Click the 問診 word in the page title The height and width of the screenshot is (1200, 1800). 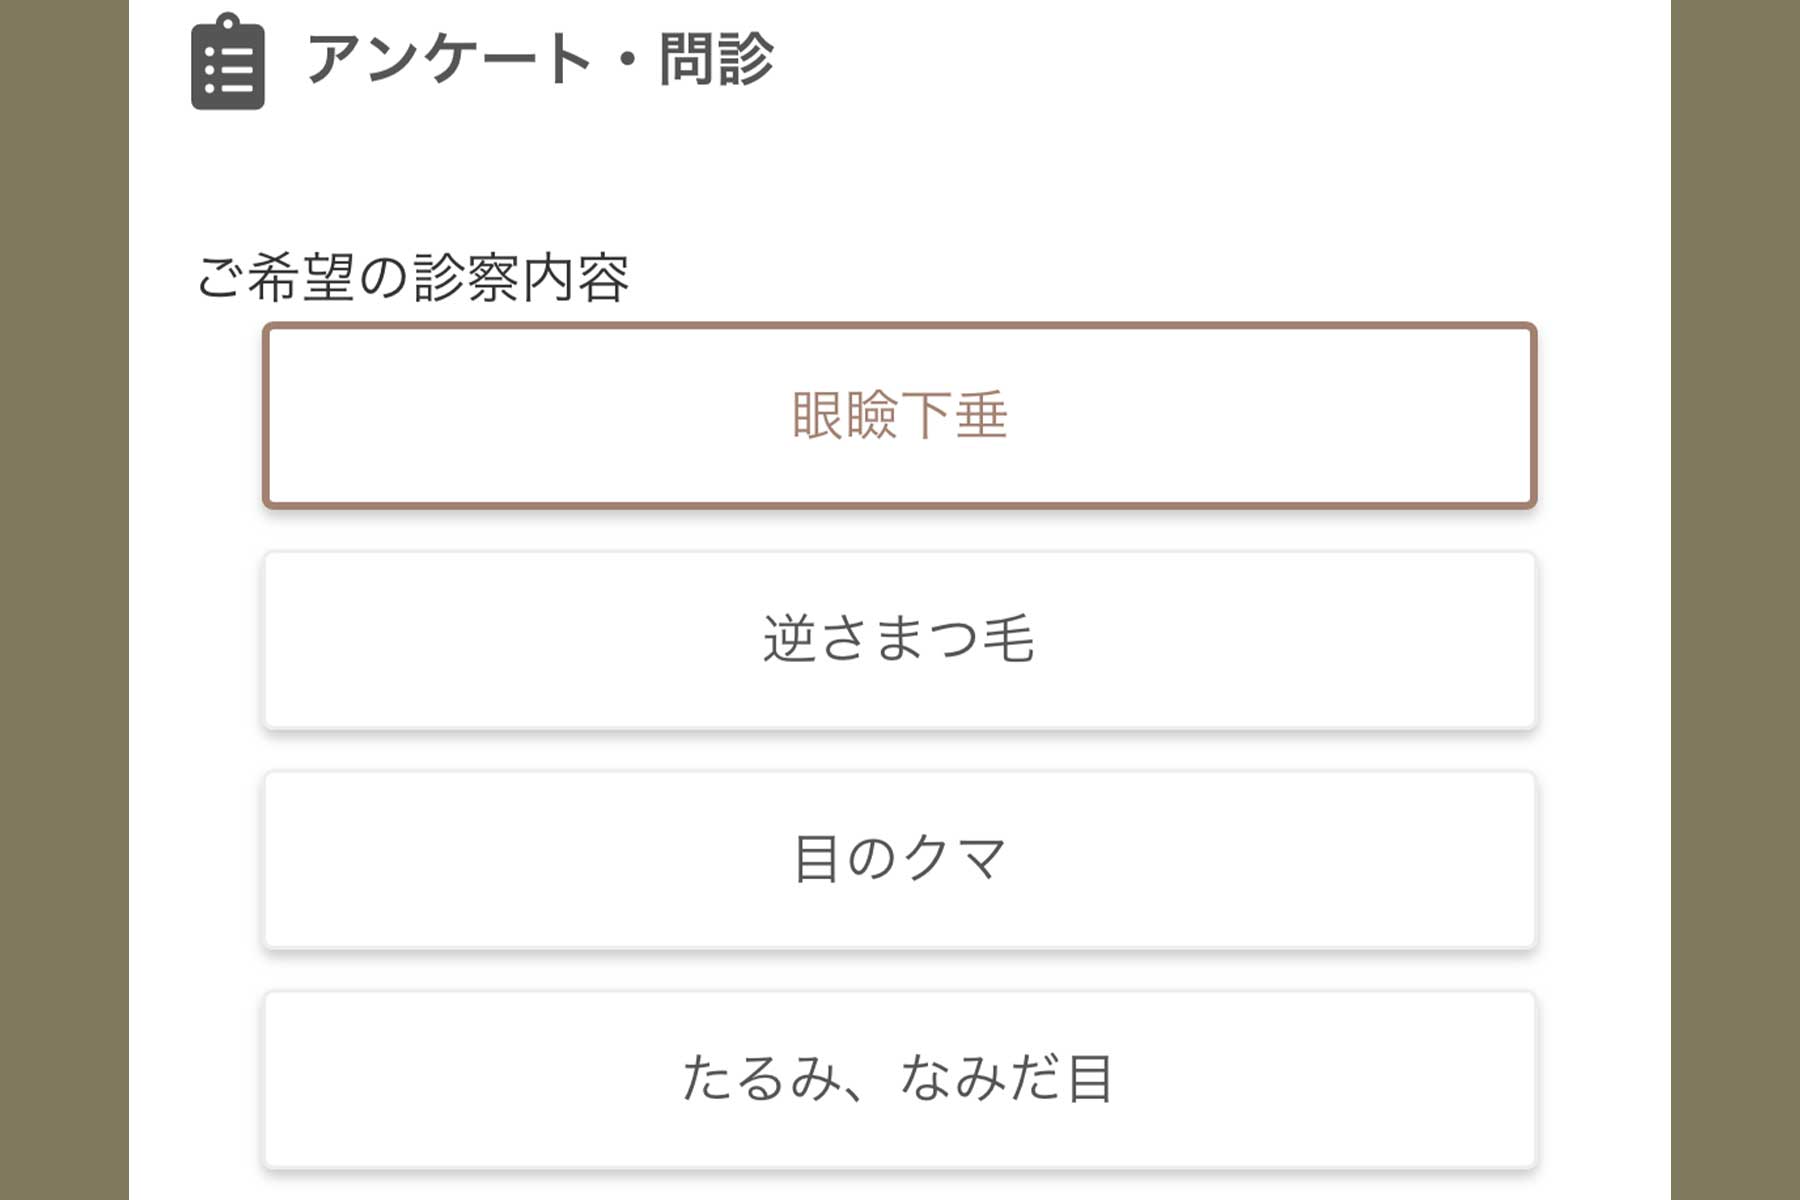tap(716, 59)
